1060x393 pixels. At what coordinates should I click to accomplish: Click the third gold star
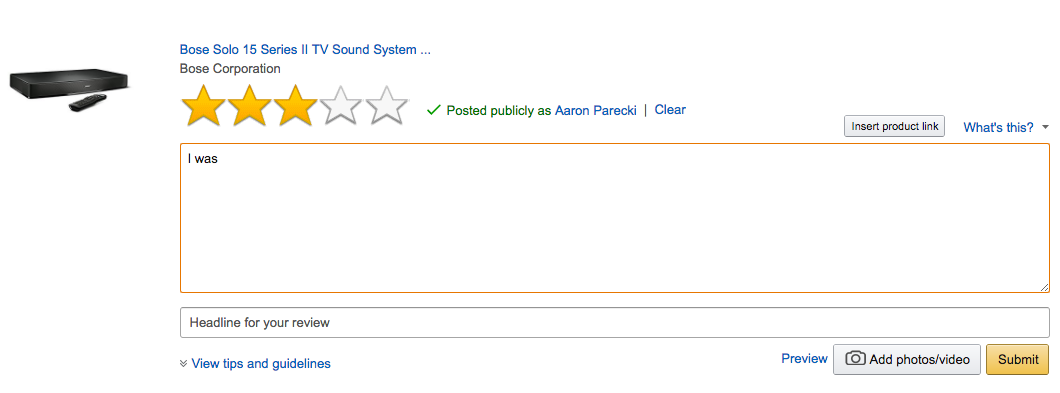295,106
